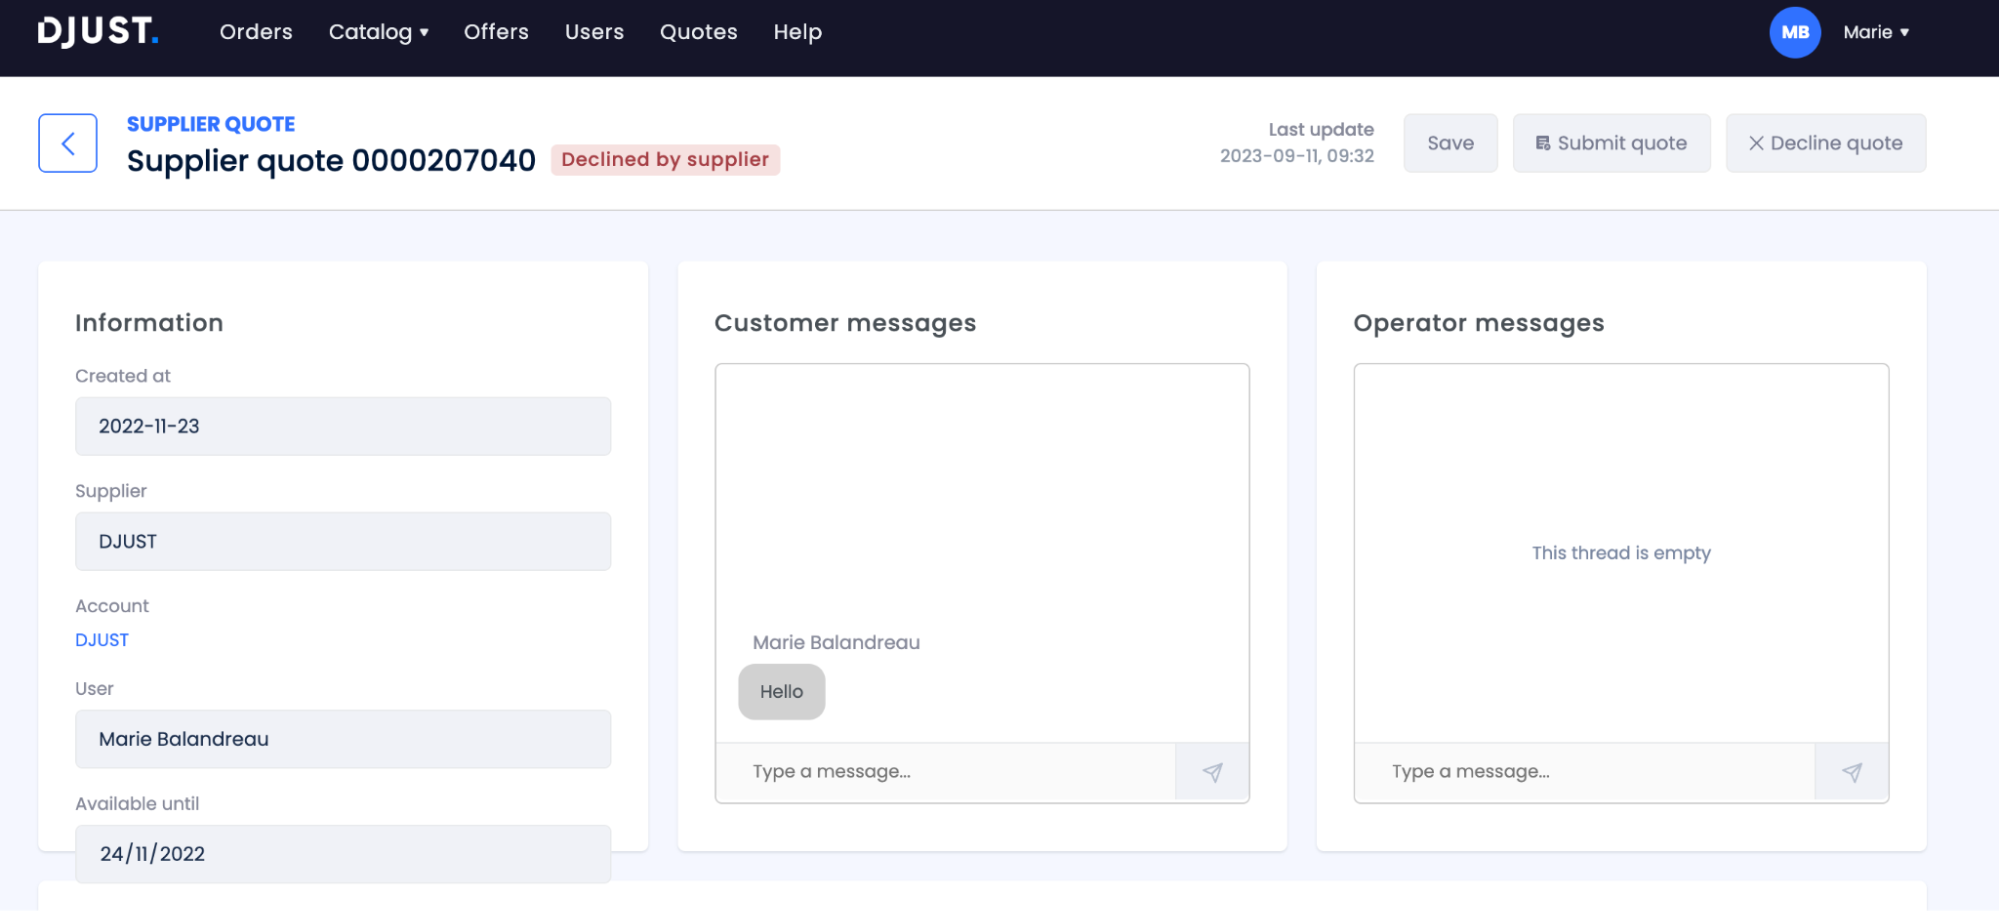
Task: Open the Help menu
Action: 797,32
